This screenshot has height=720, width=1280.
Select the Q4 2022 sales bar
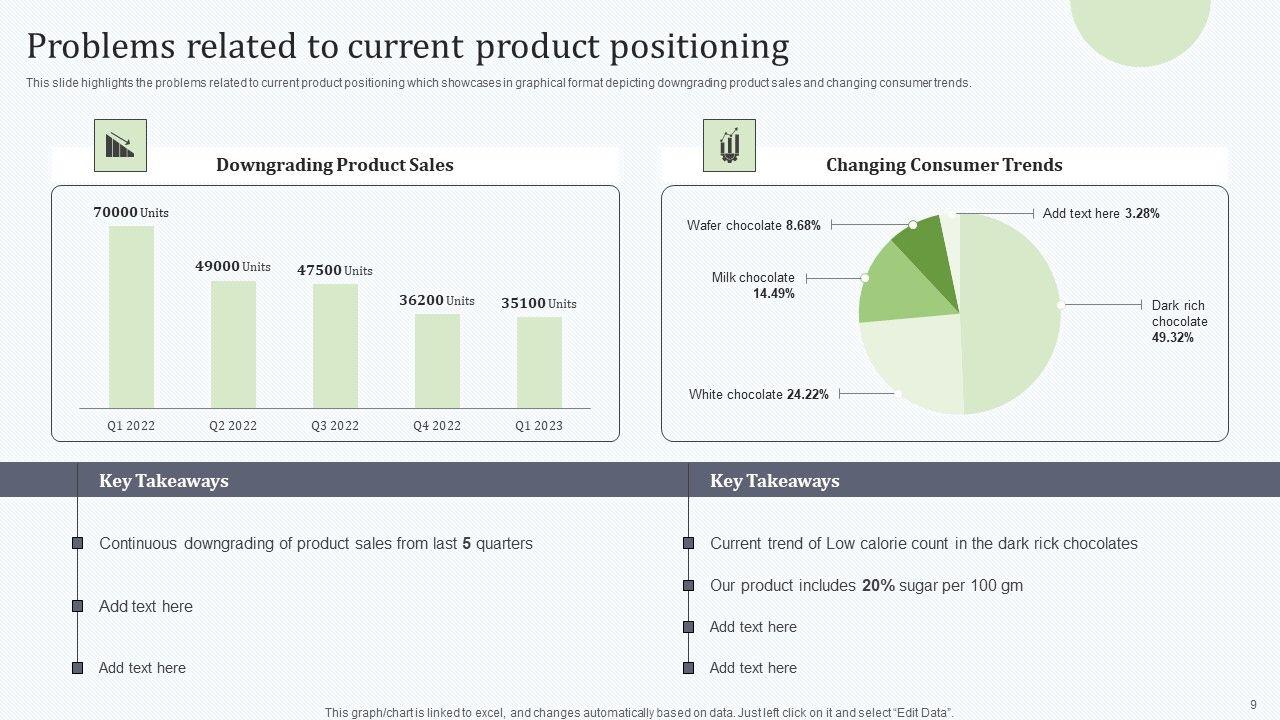[x=437, y=361]
